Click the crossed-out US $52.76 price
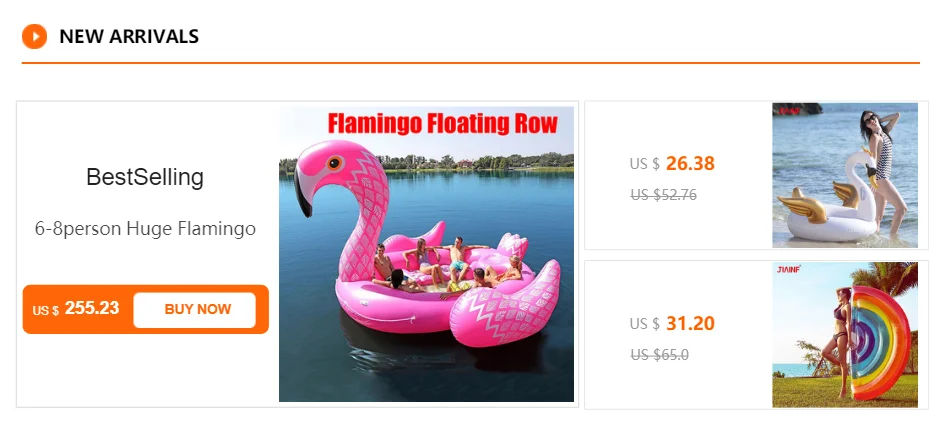 click(x=663, y=195)
